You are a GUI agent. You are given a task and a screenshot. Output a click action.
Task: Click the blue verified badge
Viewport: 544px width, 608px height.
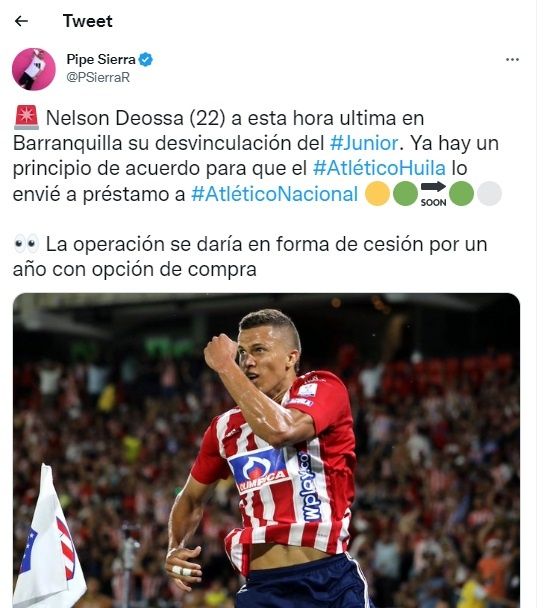click(146, 60)
